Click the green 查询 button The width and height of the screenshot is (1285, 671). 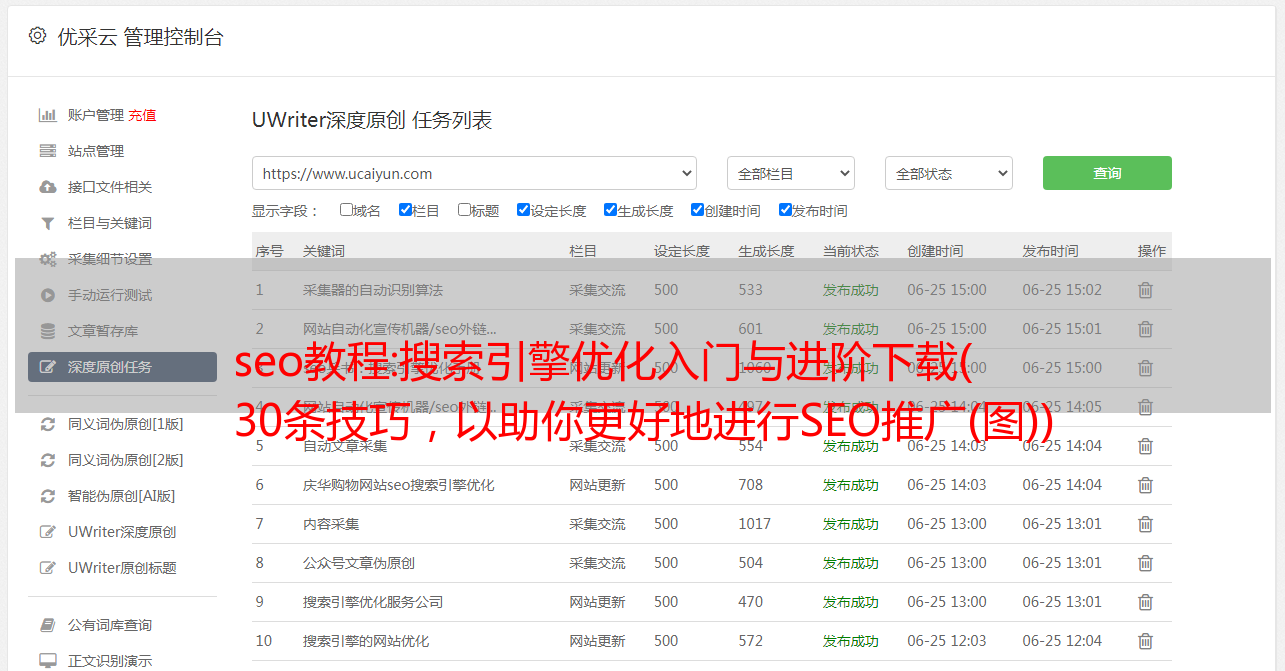[x=1107, y=173]
